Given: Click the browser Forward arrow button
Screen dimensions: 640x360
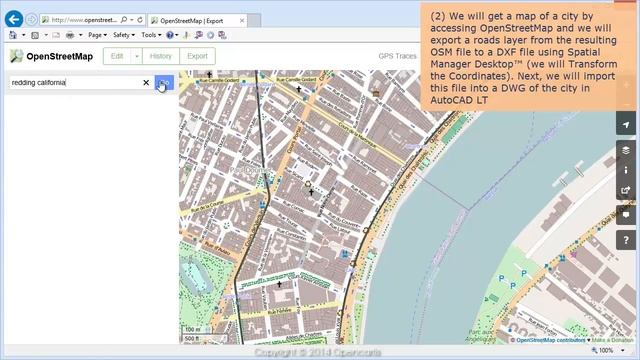Looking at the screenshot, I should tap(31, 20).
